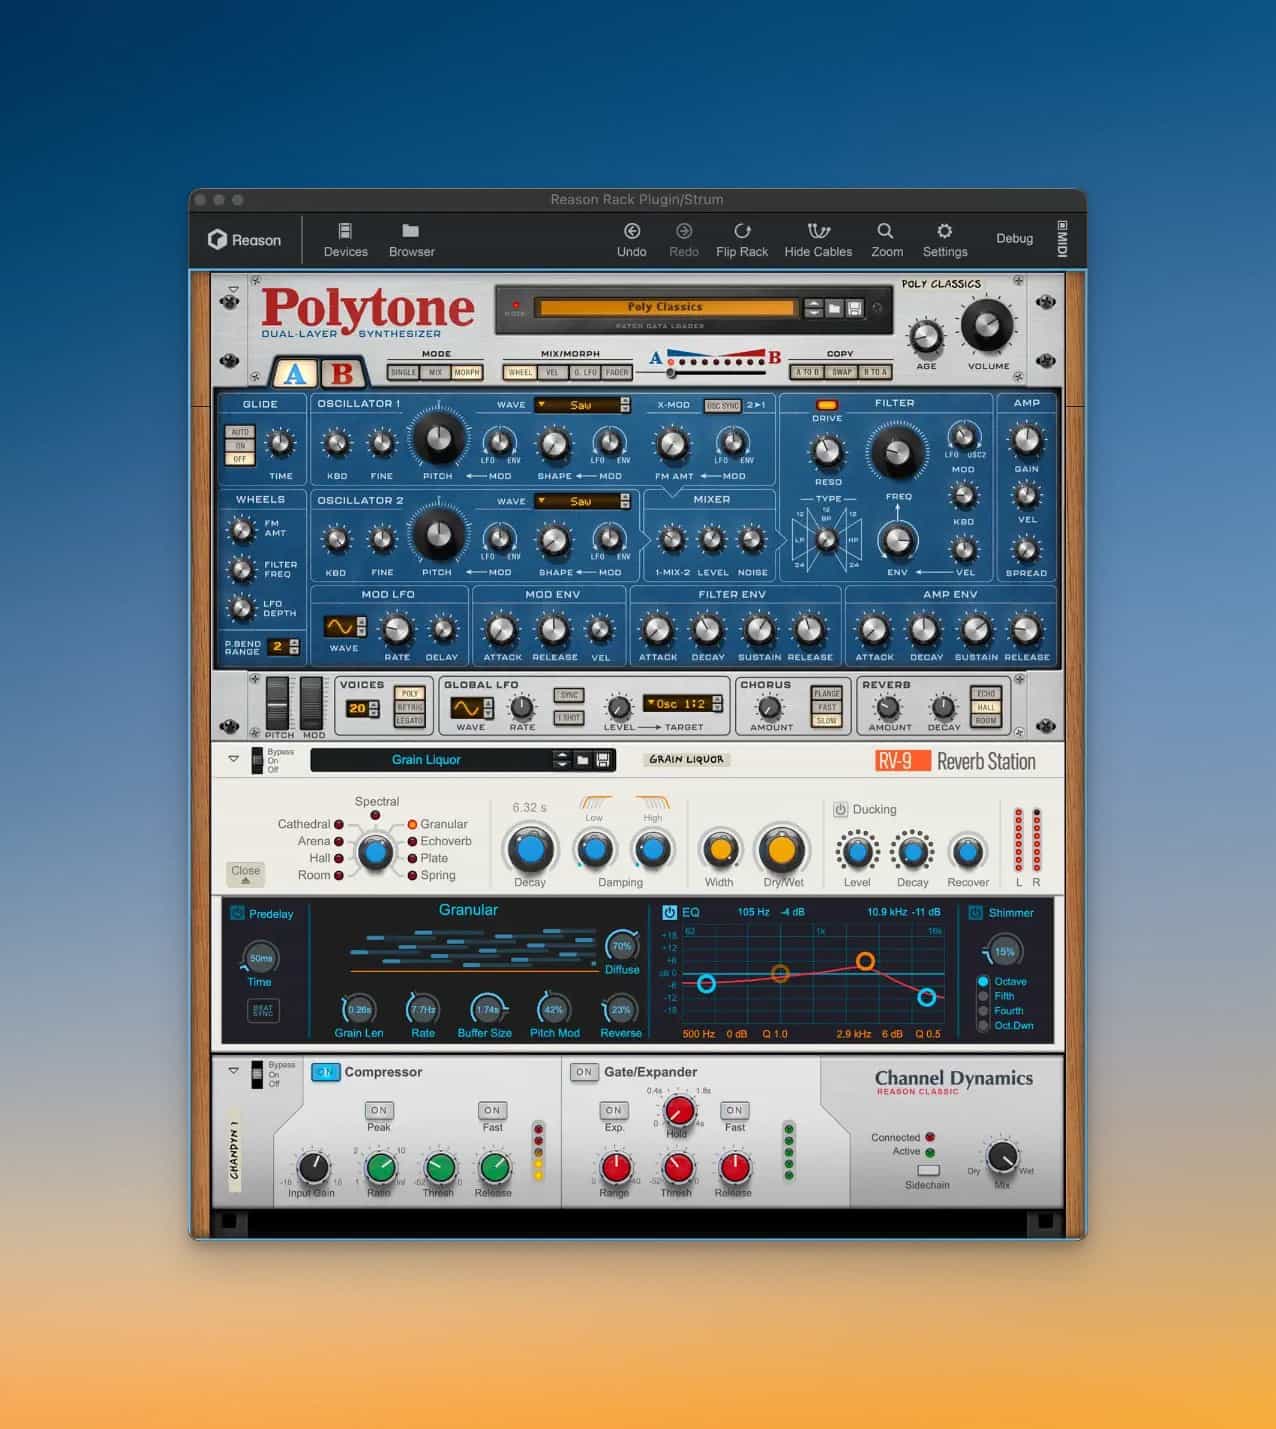
Task: Set Mode to Single
Action: click(x=403, y=372)
